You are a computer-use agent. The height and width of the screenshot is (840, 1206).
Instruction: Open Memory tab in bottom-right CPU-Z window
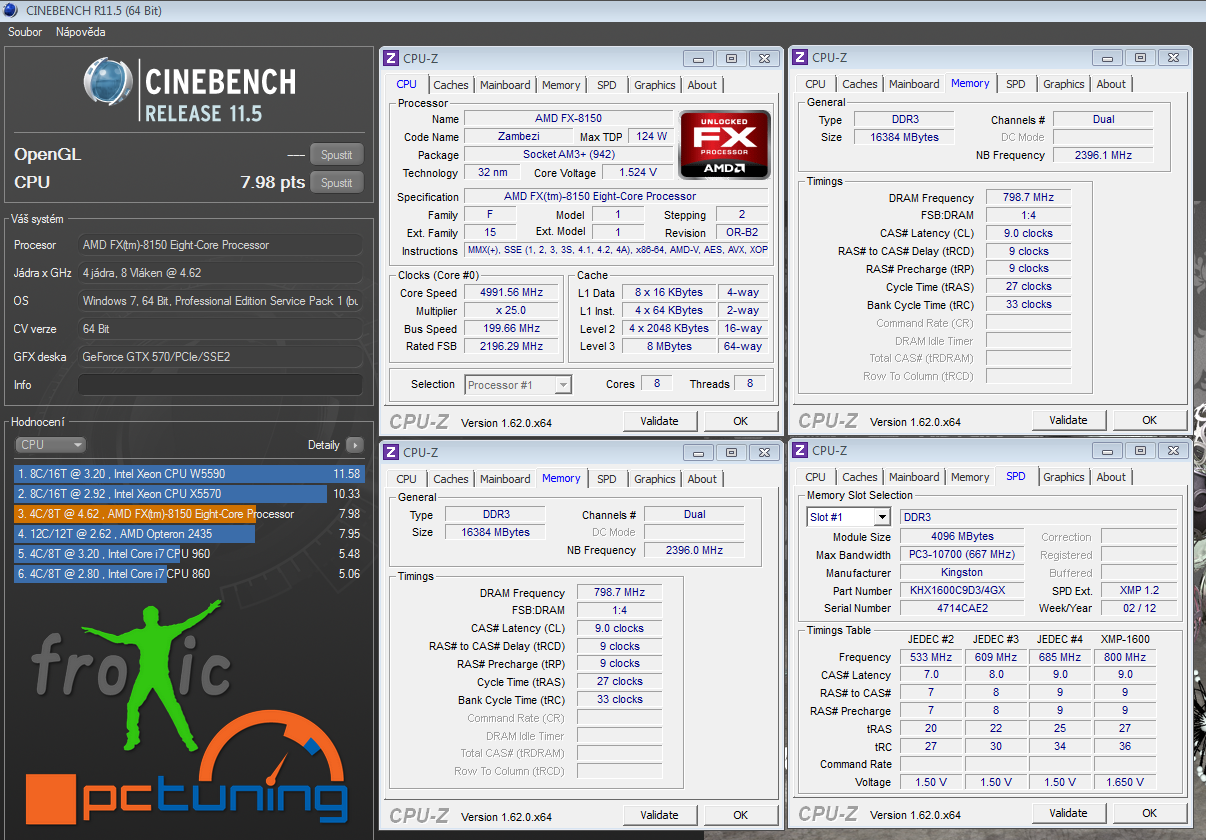(970, 477)
